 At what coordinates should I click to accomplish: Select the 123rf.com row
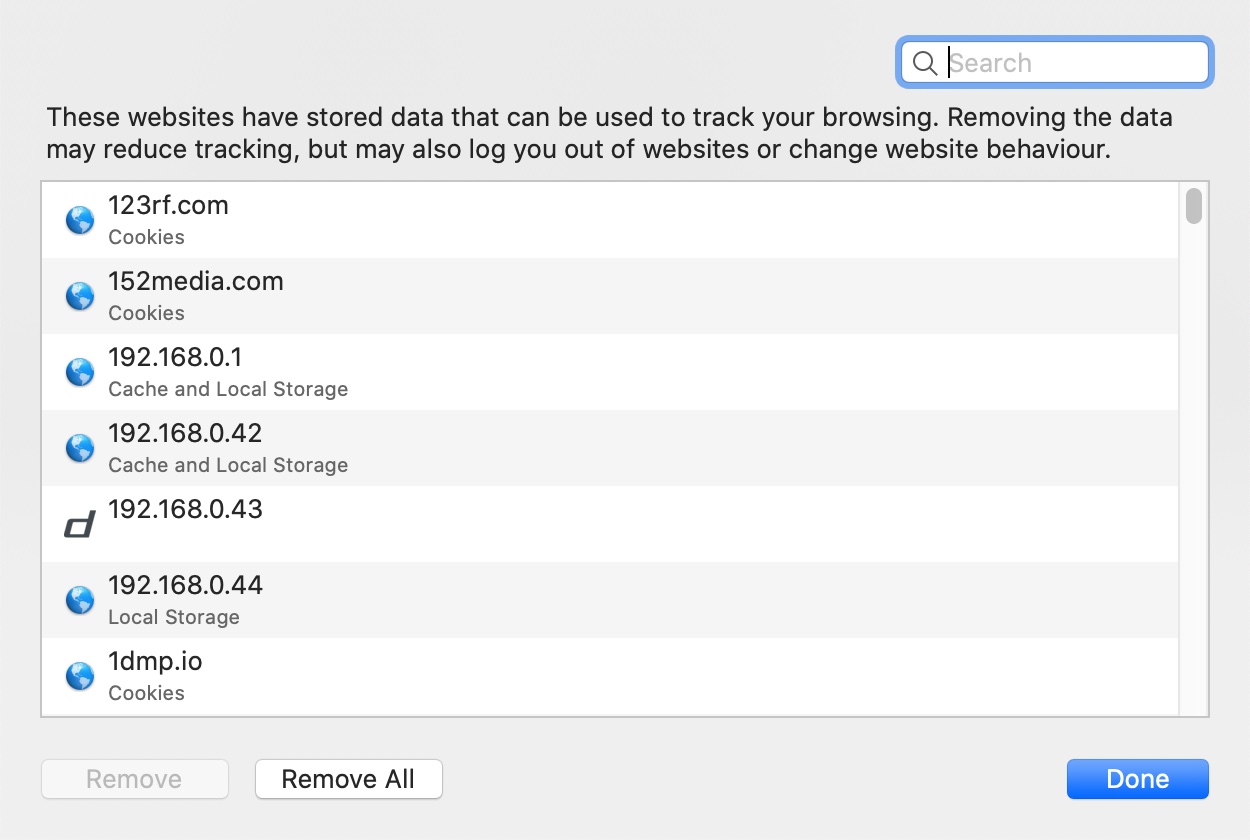pos(610,220)
